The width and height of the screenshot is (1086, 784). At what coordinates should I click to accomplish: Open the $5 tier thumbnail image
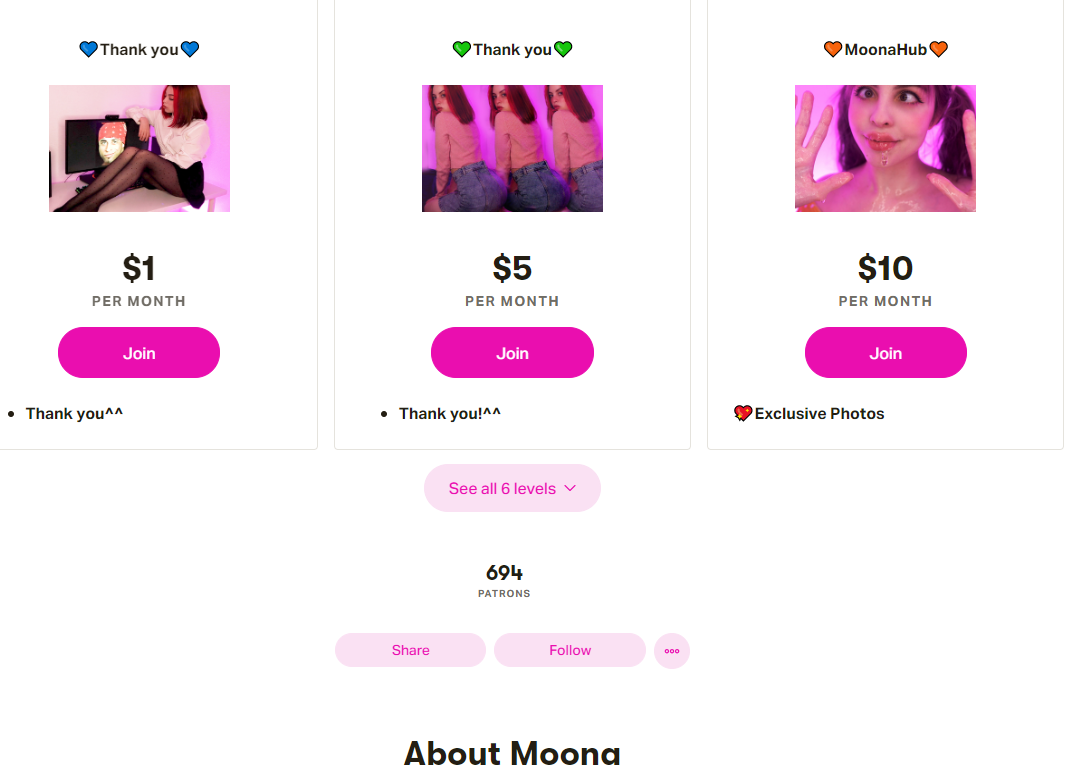512,148
